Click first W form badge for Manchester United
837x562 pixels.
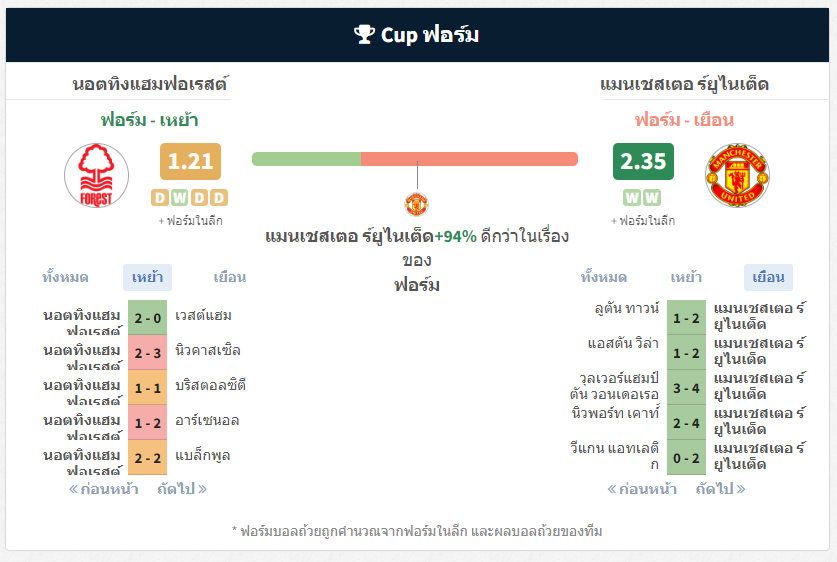click(632, 198)
